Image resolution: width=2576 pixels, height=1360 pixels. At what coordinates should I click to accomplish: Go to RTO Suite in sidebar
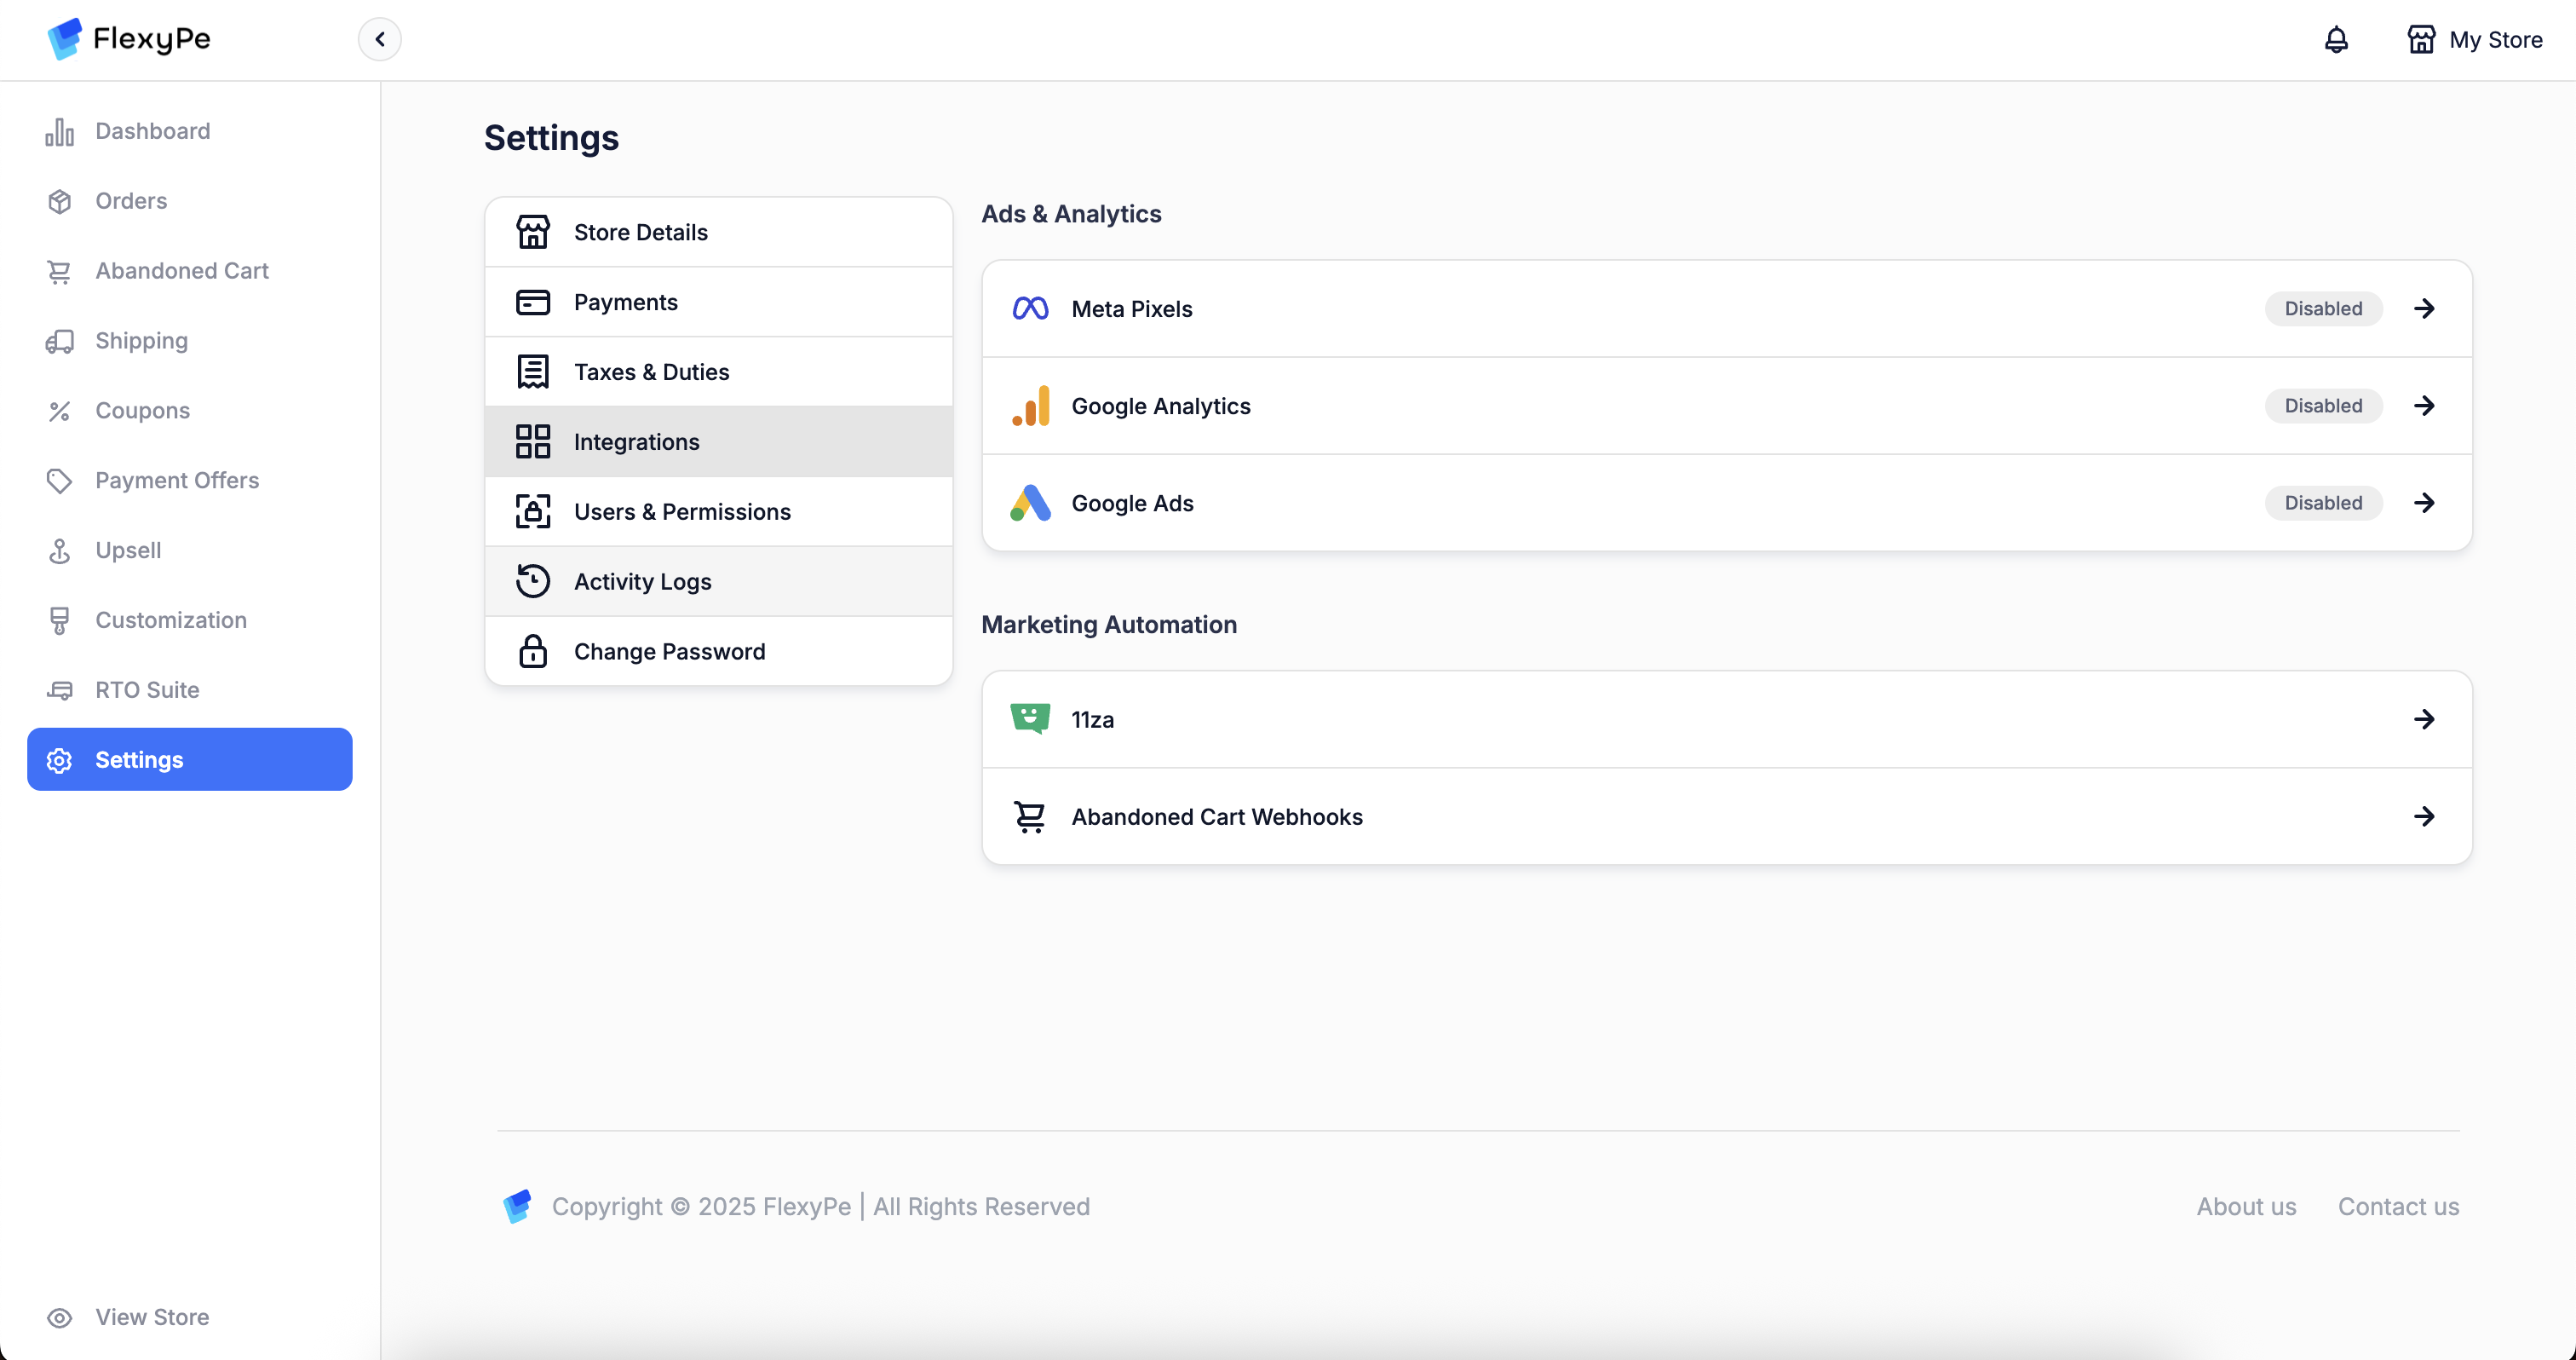tap(147, 690)
